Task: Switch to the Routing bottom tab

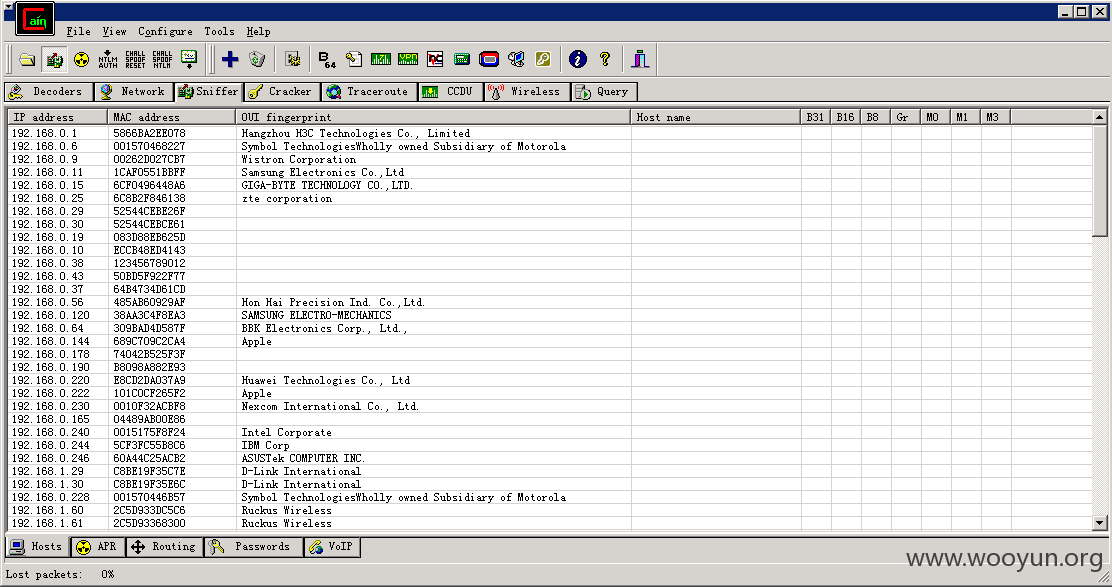Action: click(165, 547)
